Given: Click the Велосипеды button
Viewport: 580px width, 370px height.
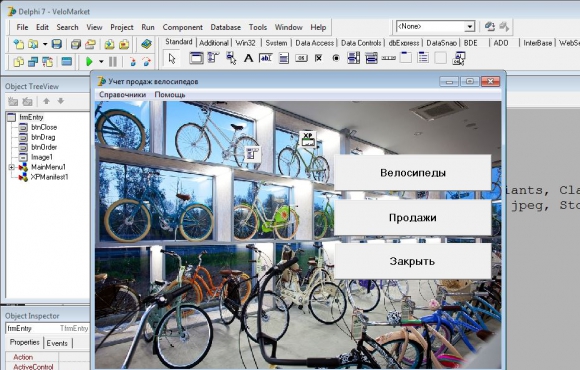Looking at the screenshot, I should (x=413, y=172).
